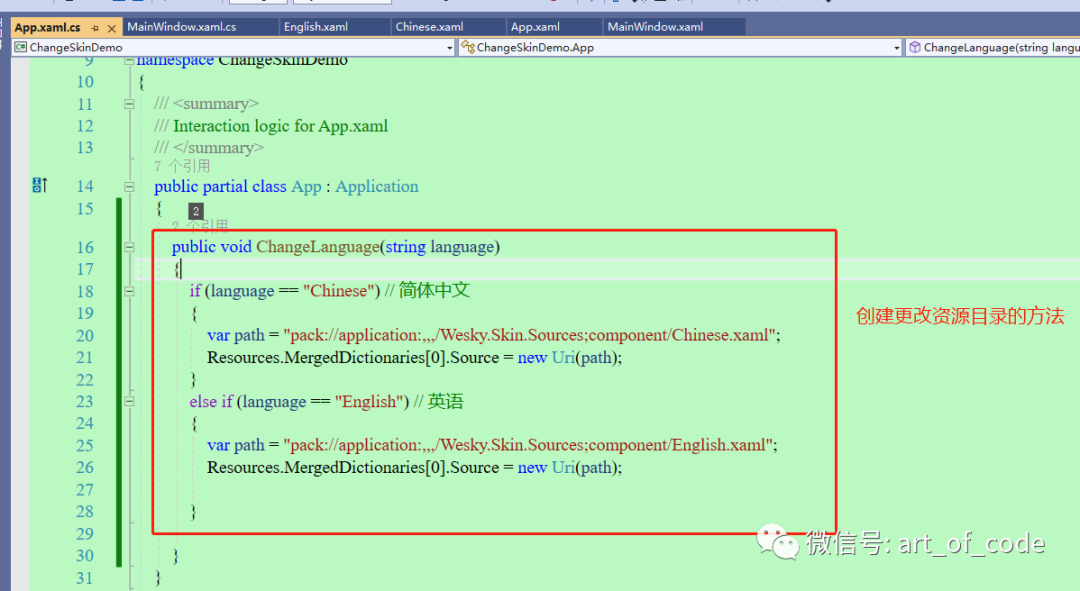Click line number 20 in the margin

pyautogui.click(x=85, y=335)
